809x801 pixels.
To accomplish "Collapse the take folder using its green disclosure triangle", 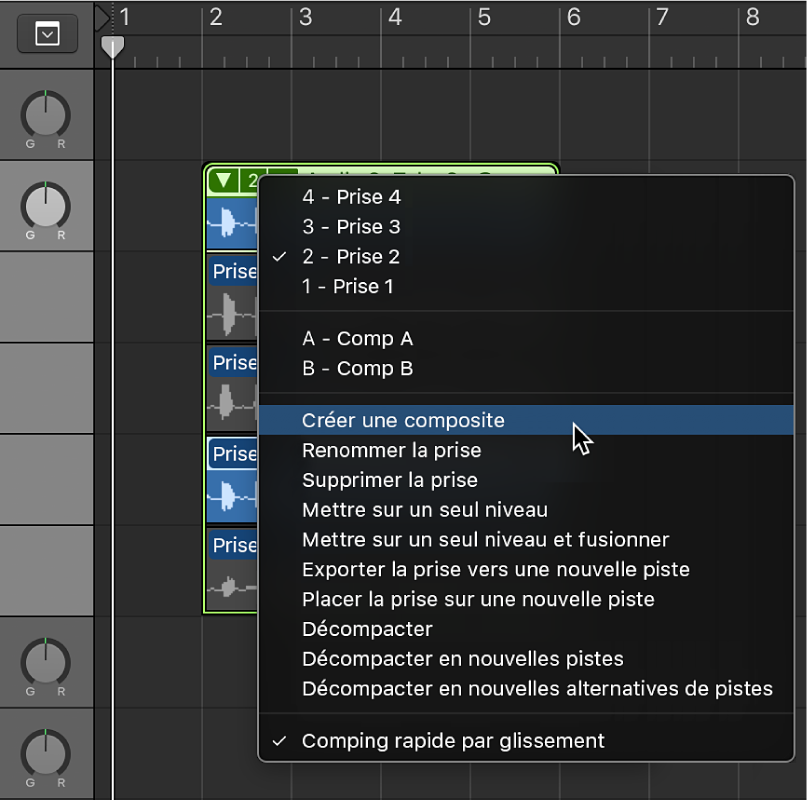I will click(x=224, y=181).
